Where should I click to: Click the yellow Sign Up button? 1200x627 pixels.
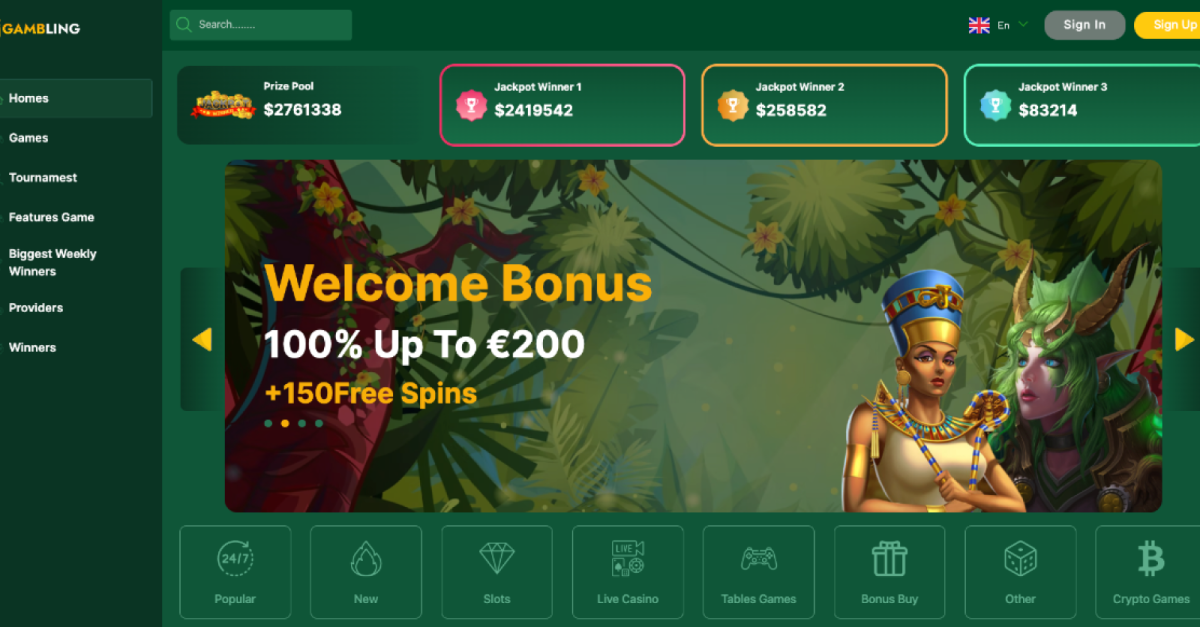coord(1168,25)
